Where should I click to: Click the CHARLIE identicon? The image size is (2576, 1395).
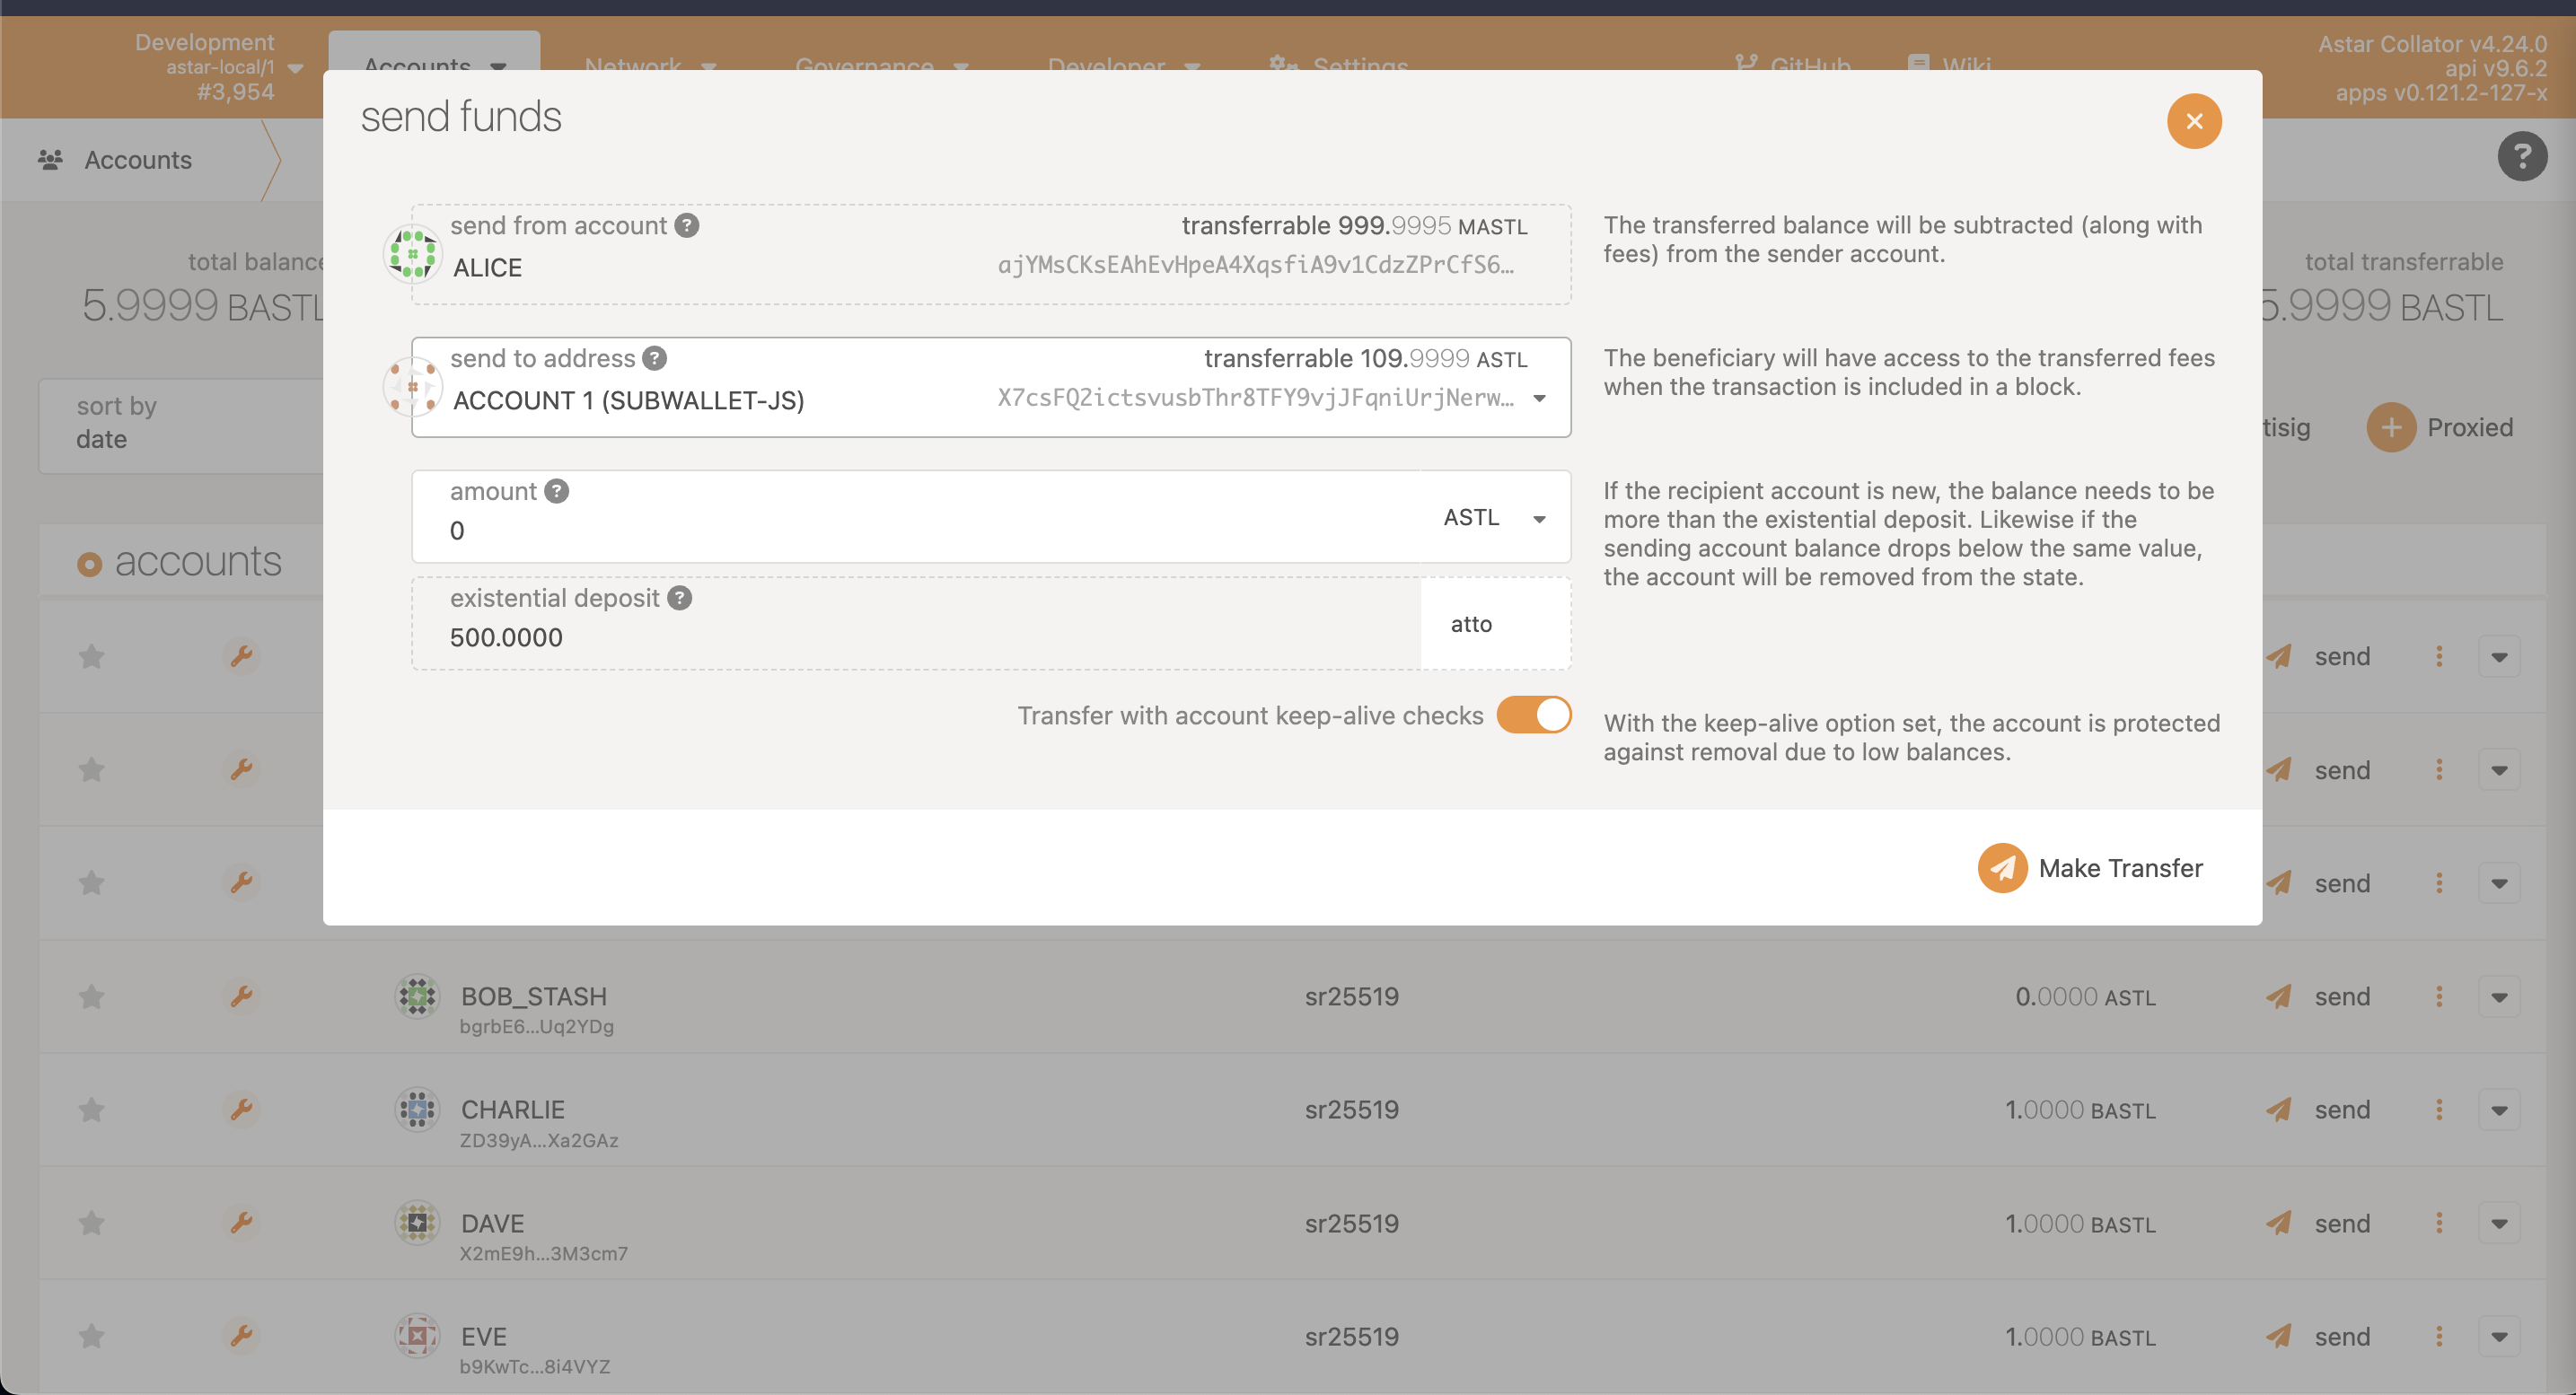click(417, 1109)
